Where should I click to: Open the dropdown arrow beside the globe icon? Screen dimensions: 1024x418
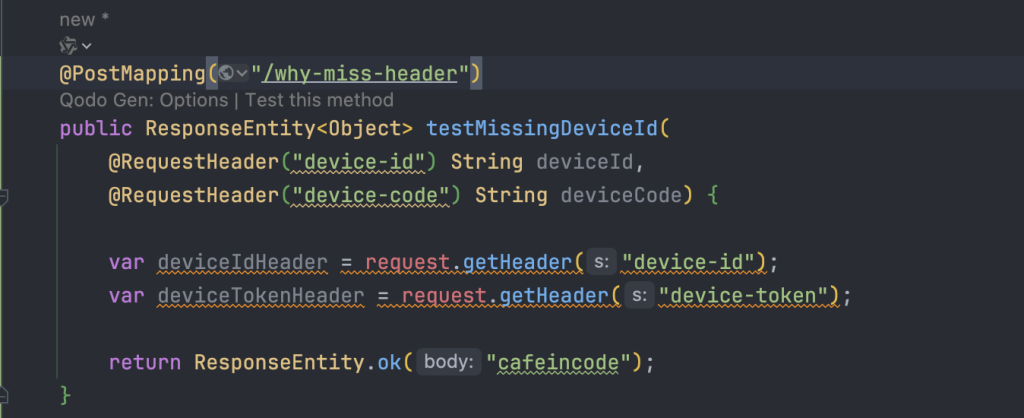(x=242, y=73)
